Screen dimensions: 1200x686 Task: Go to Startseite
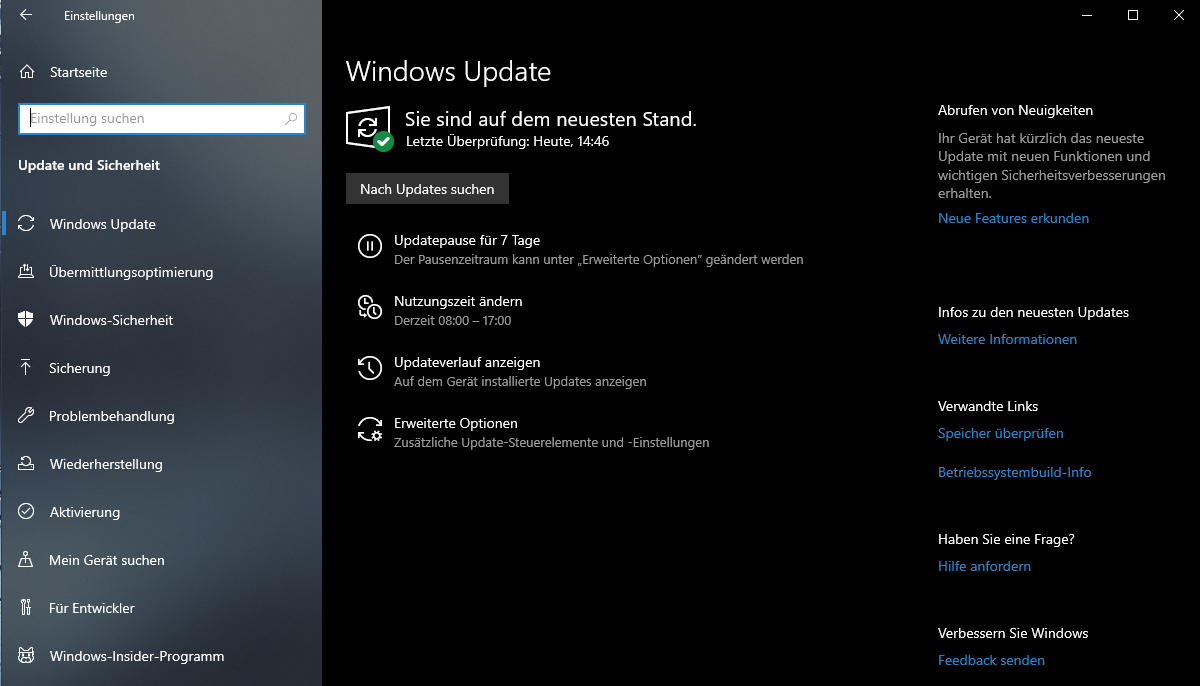[x=161, y=72]
